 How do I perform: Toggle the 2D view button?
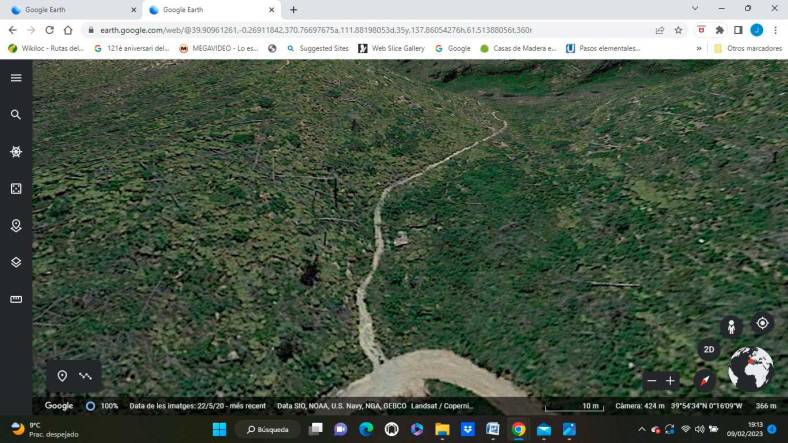point(709,350)
